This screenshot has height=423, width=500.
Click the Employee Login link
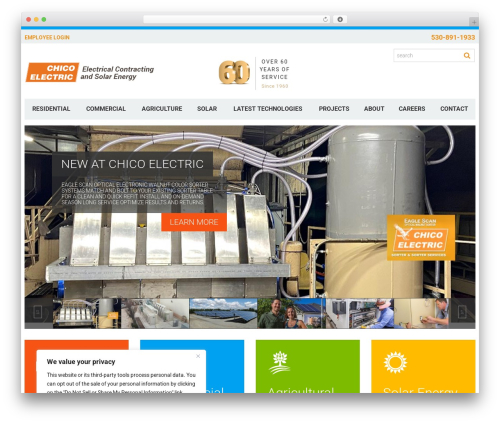(x=47, y=37)
